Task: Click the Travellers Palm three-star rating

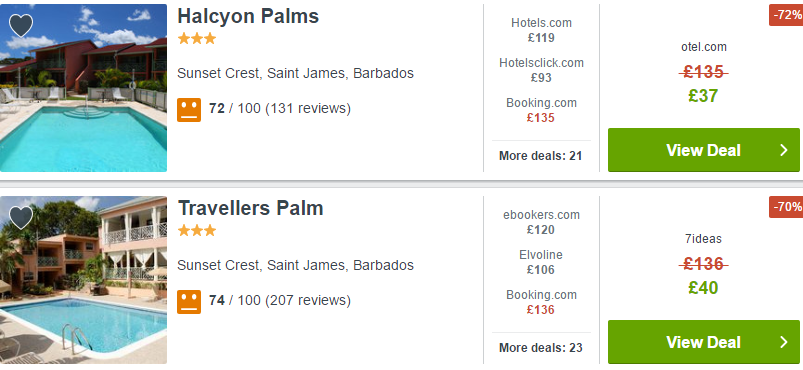Action: coord(197,231)
